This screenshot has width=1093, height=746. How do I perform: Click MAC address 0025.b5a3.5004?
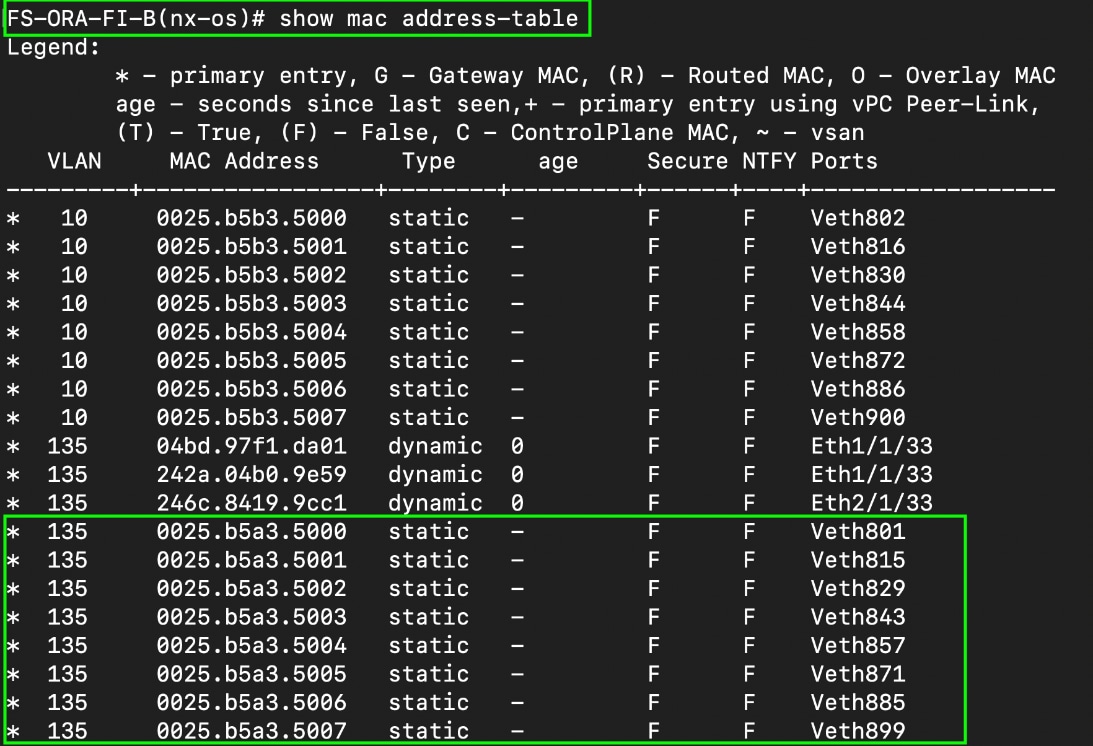pos(251,646)
